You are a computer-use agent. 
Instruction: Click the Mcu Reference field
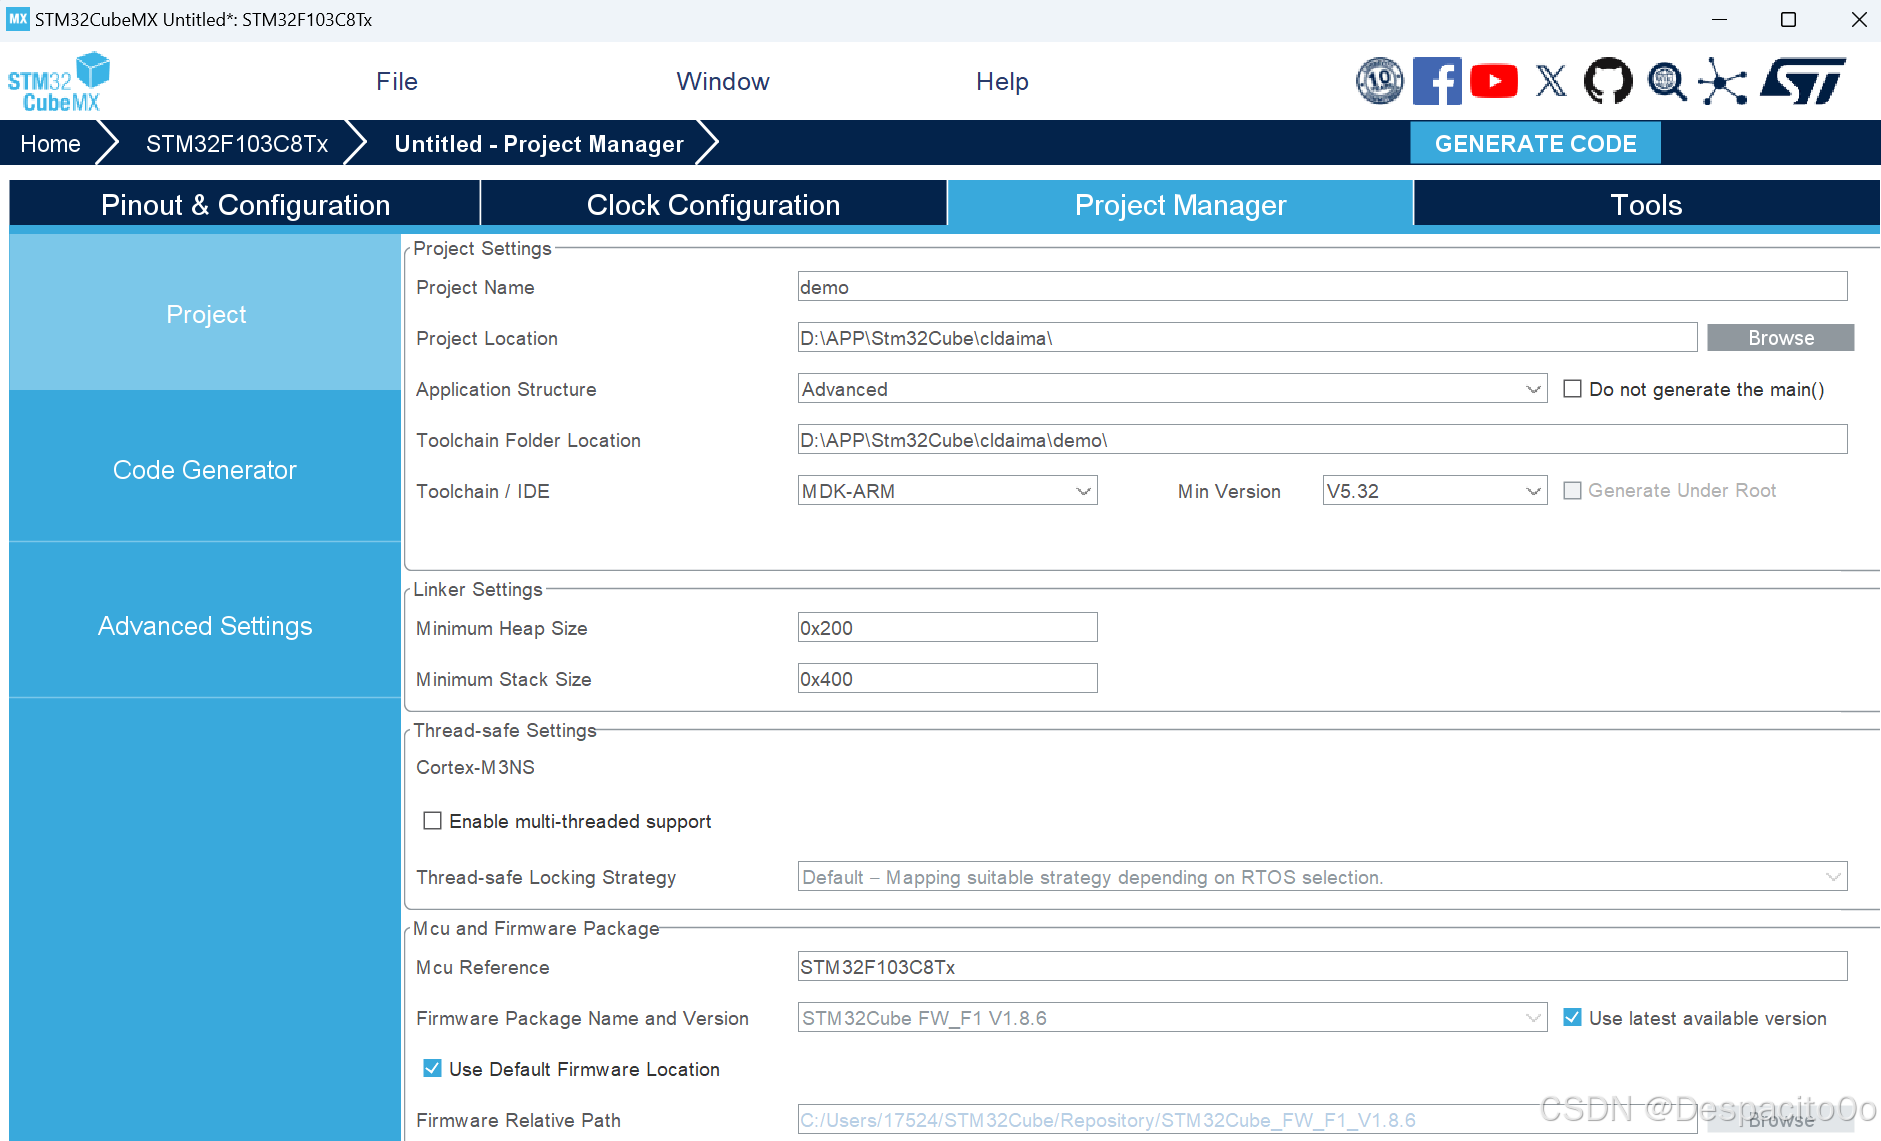point(1322,967)
